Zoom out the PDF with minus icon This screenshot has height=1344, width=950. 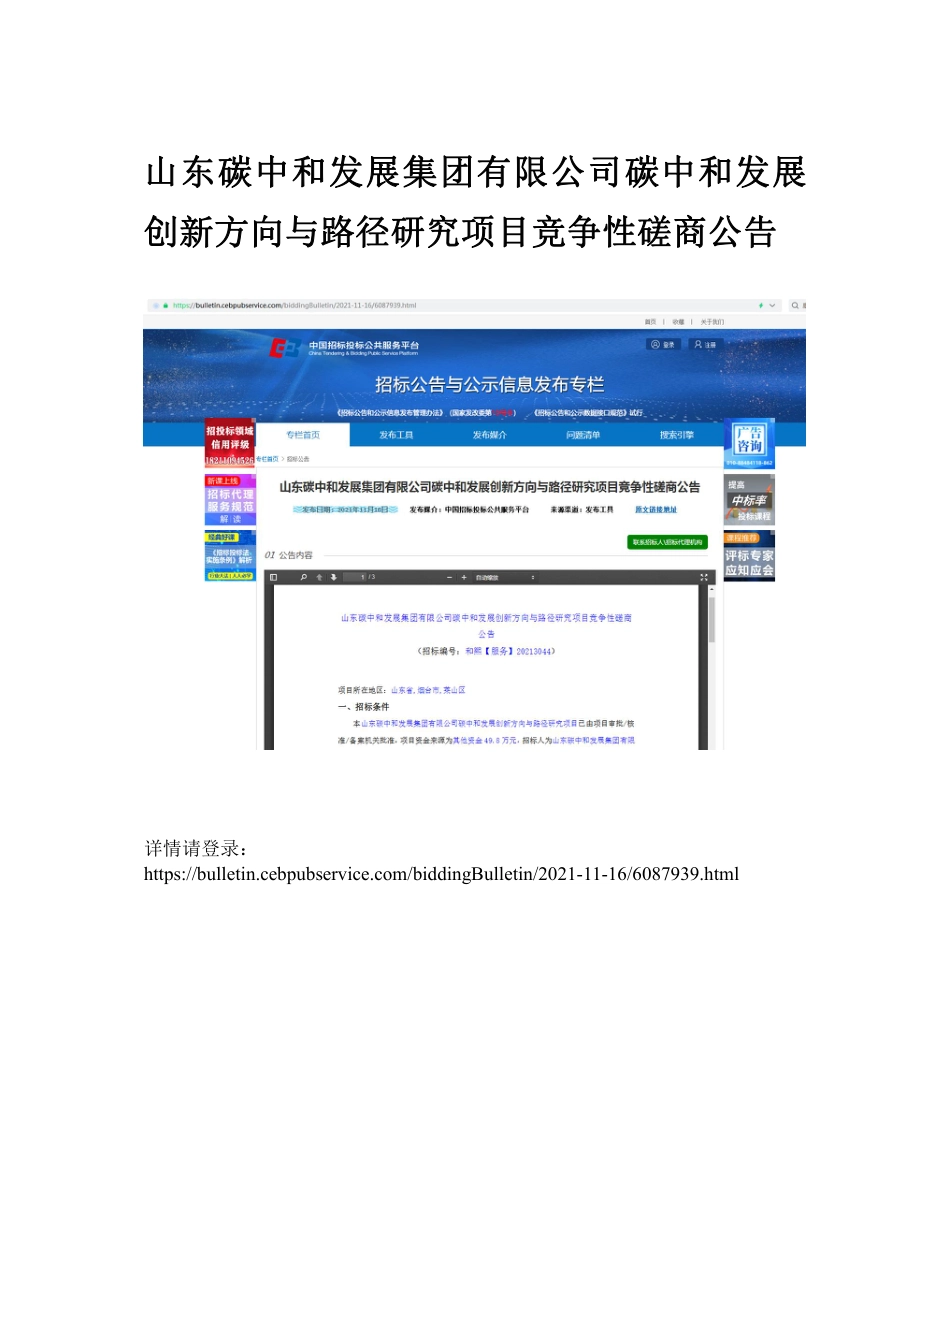pyautogui.click(x=450, y=577)
